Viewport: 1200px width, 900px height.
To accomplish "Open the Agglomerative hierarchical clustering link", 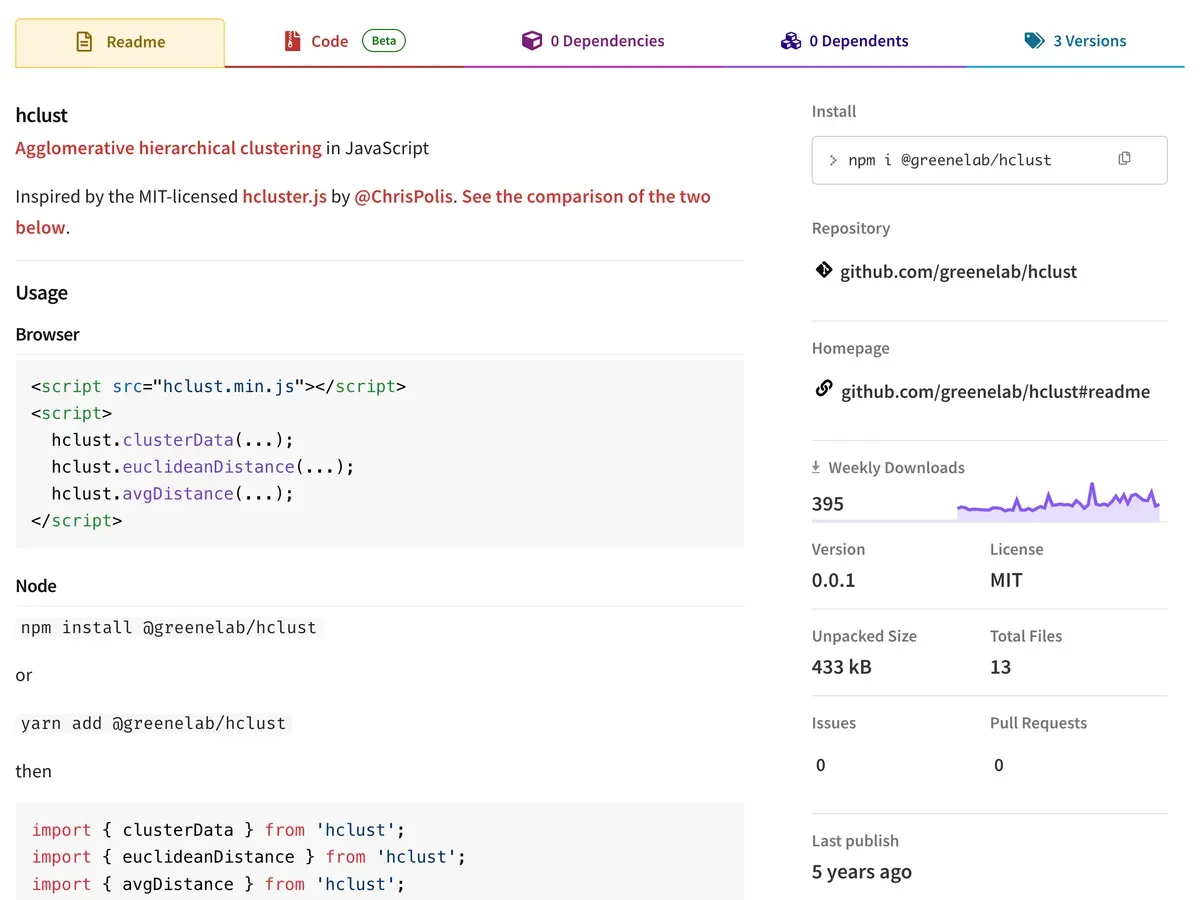I will coord(168,148).
